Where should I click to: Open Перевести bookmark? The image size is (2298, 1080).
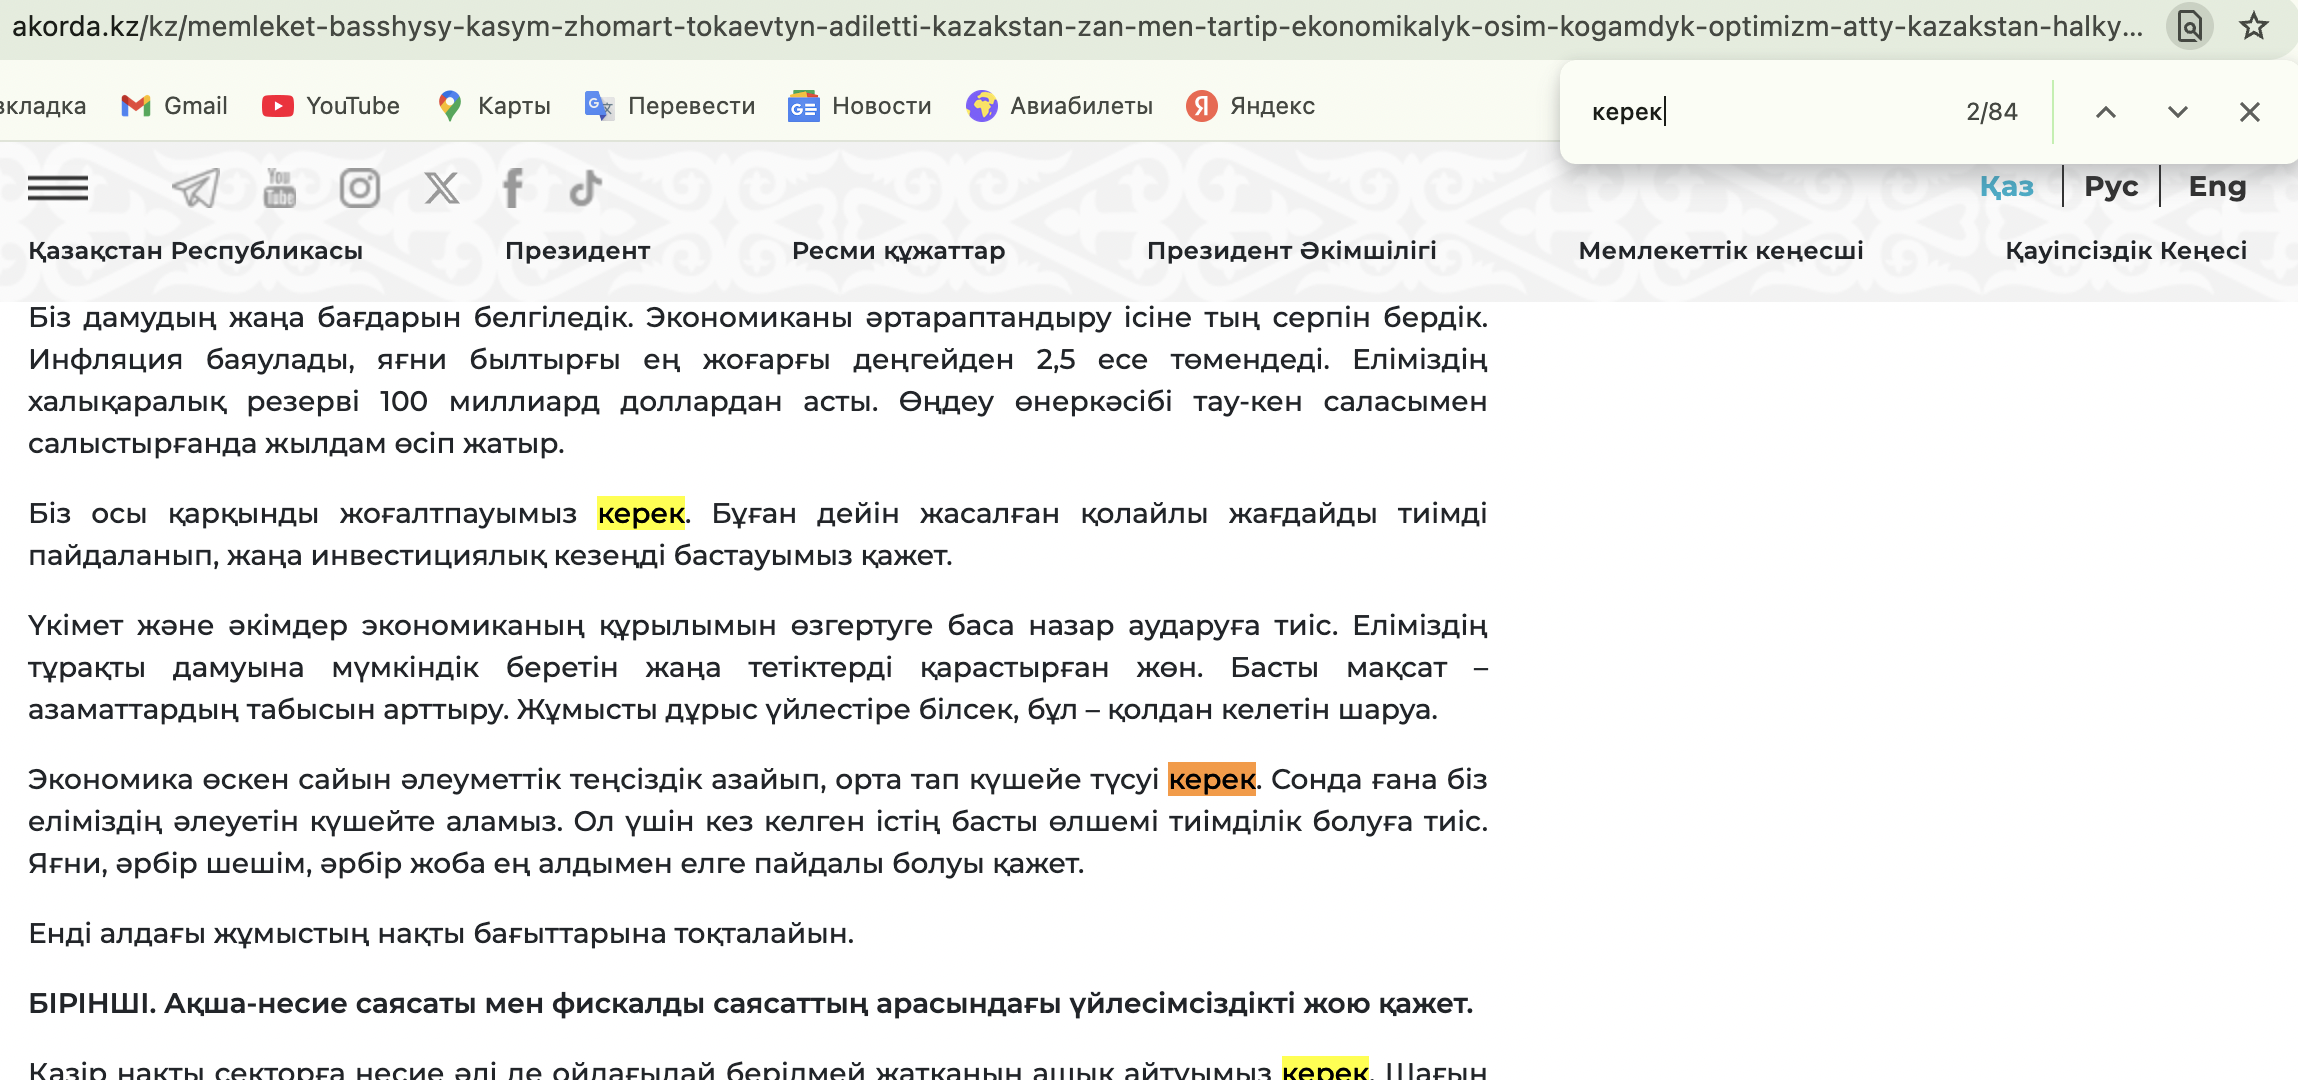[670, 106]
